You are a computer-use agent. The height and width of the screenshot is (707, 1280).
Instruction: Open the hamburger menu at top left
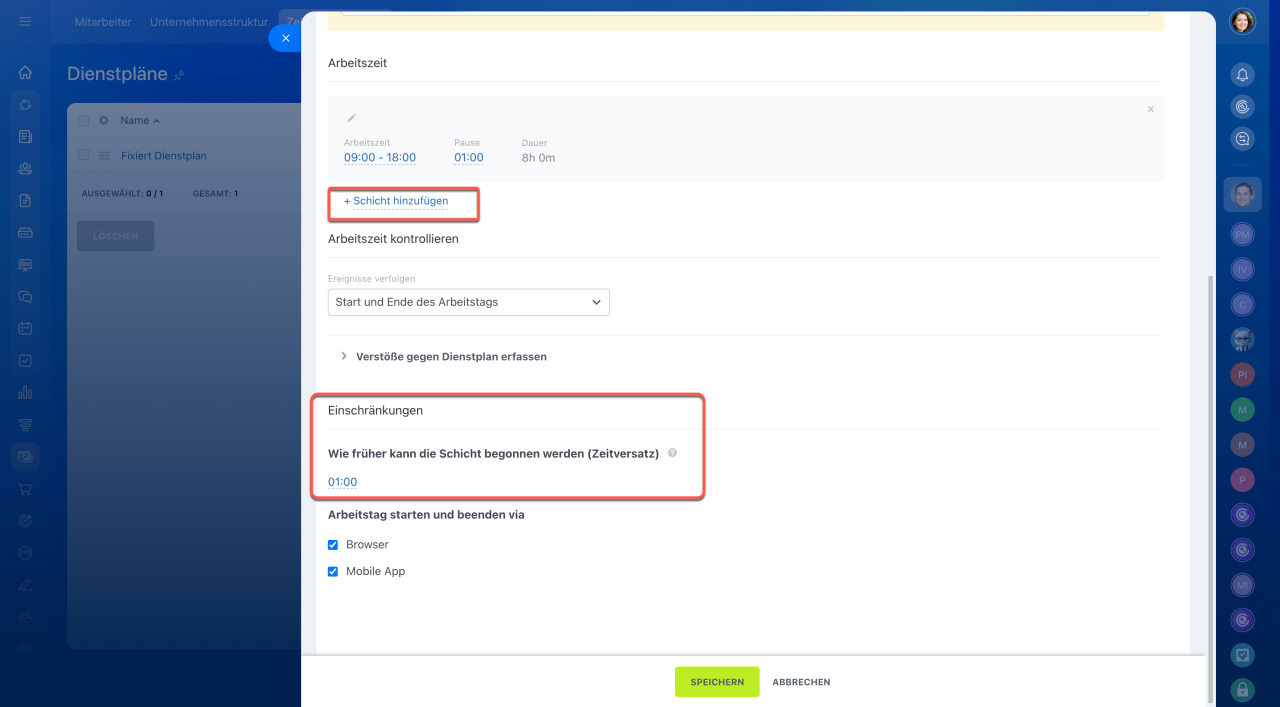[x=25, y=22]
